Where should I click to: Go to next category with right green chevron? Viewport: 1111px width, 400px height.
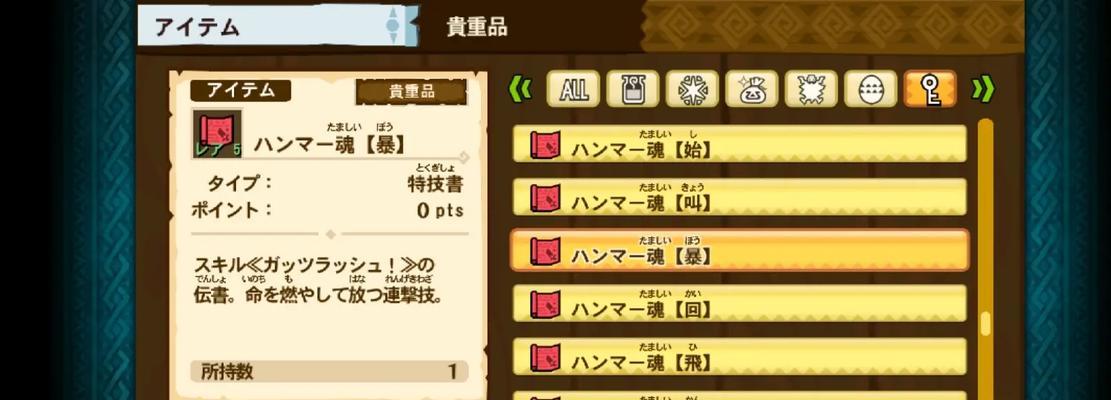[x=983, y=89]
